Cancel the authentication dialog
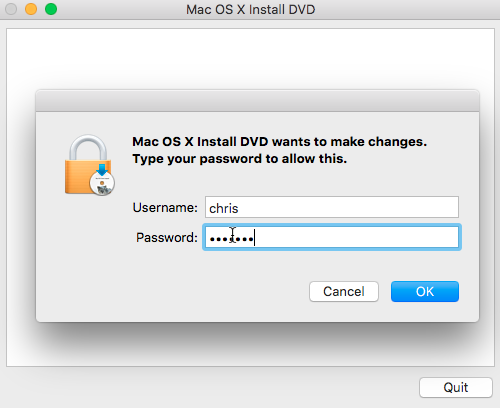This screenshot has width=500, height=408. (344, 292)
